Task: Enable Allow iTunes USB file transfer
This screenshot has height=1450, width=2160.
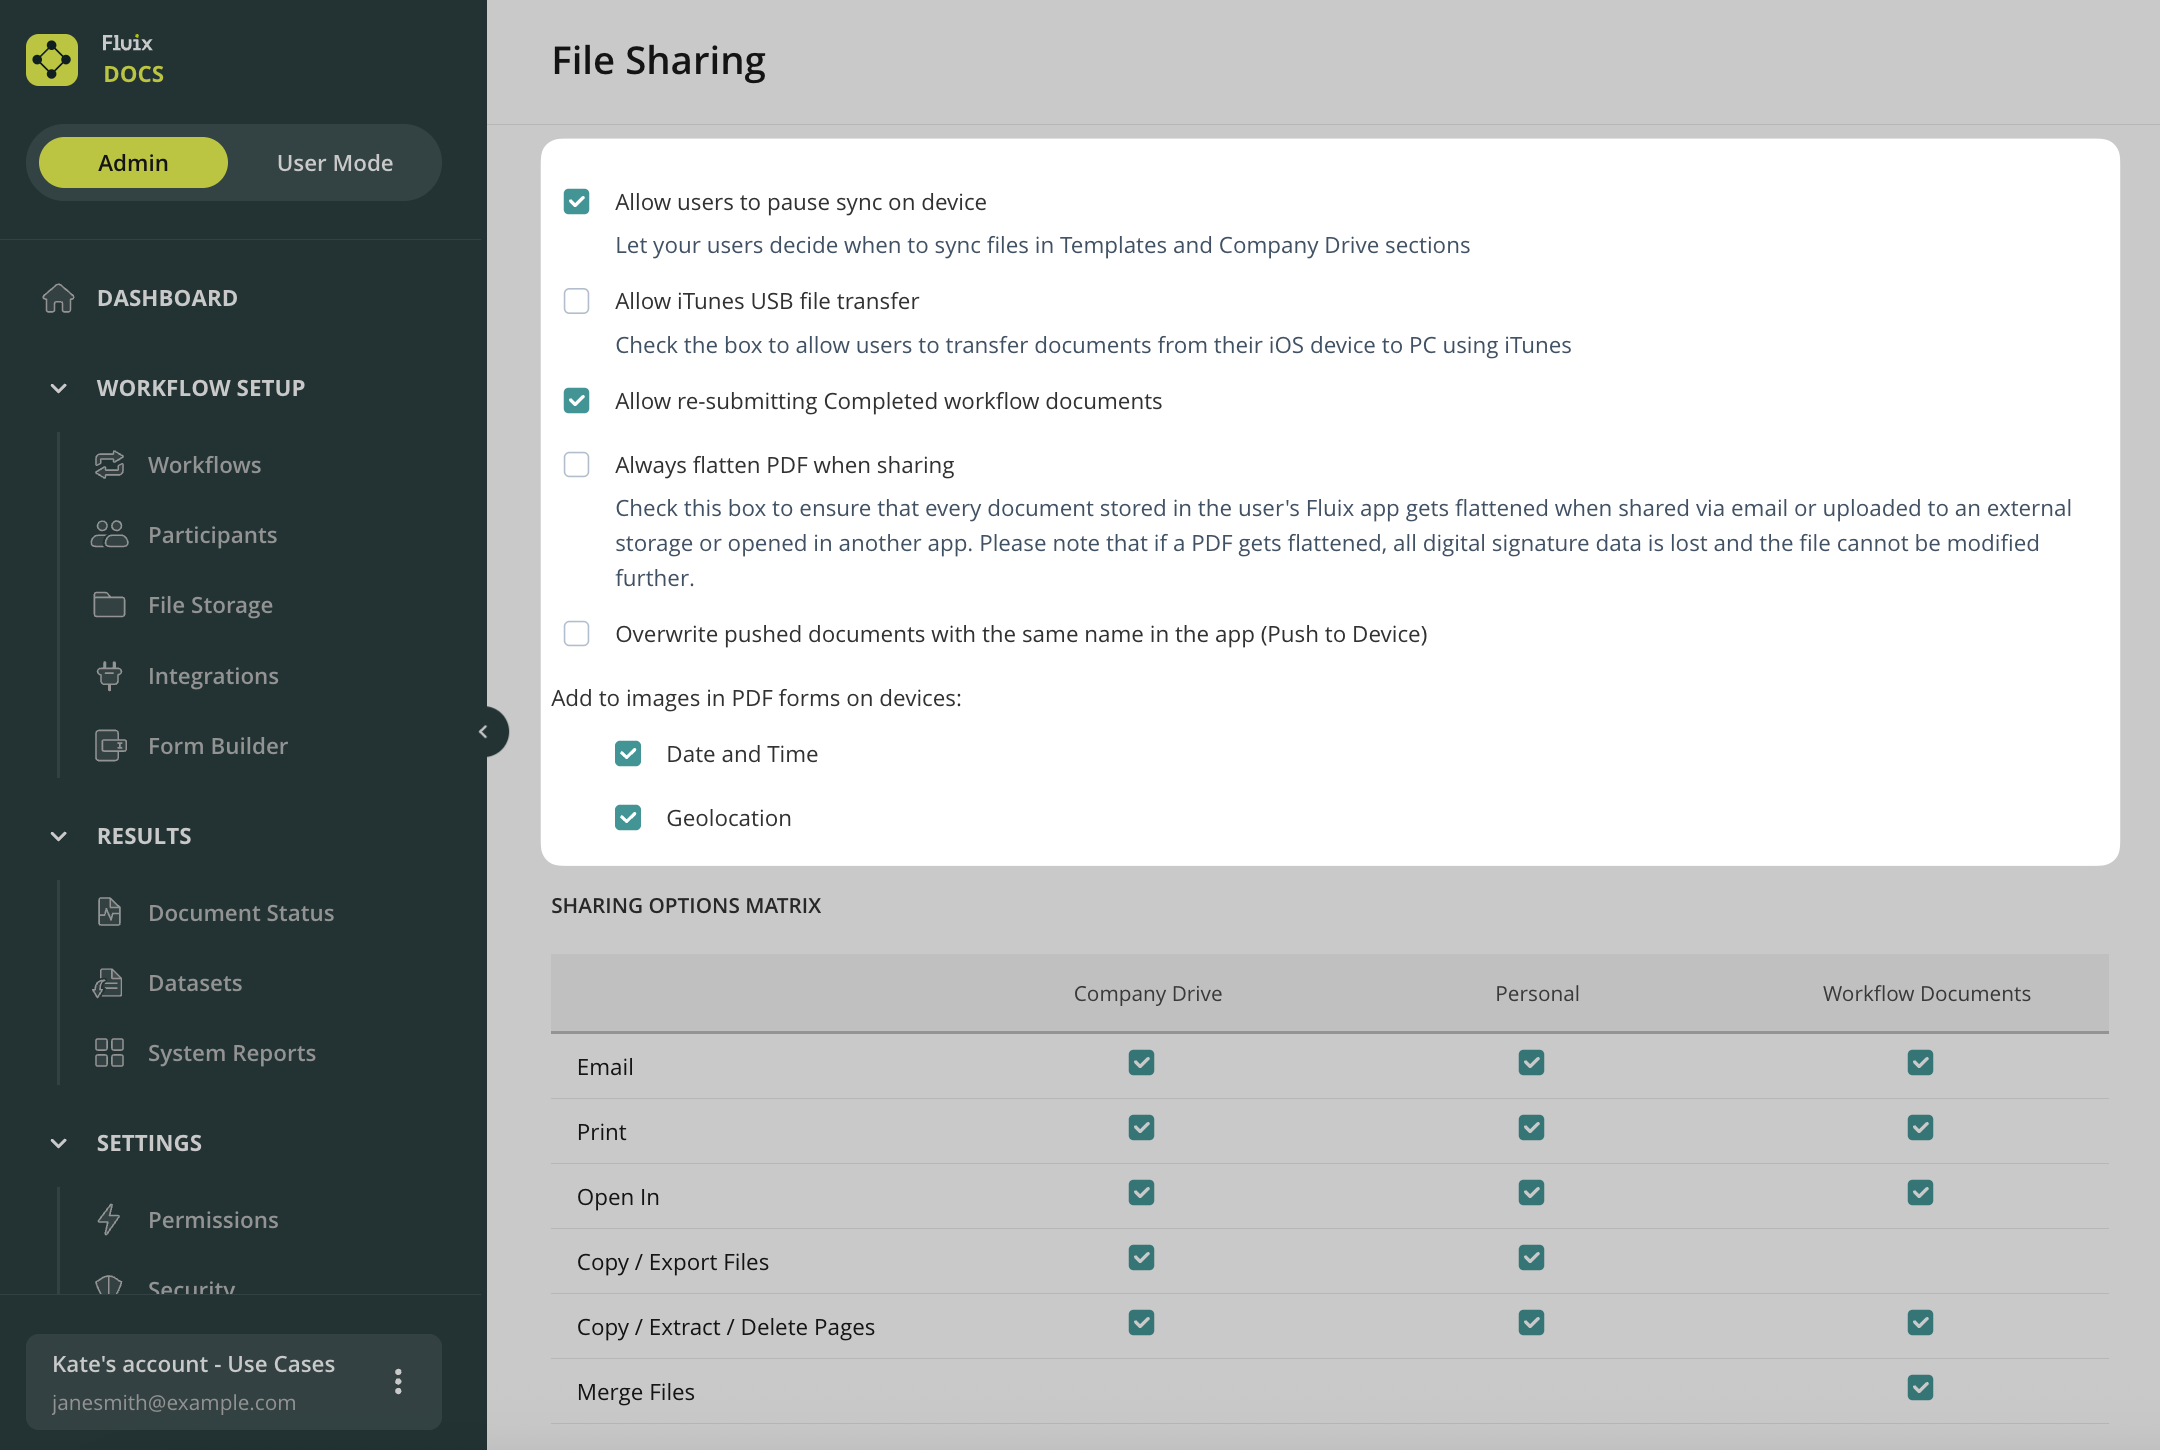Action: point(577,301)
